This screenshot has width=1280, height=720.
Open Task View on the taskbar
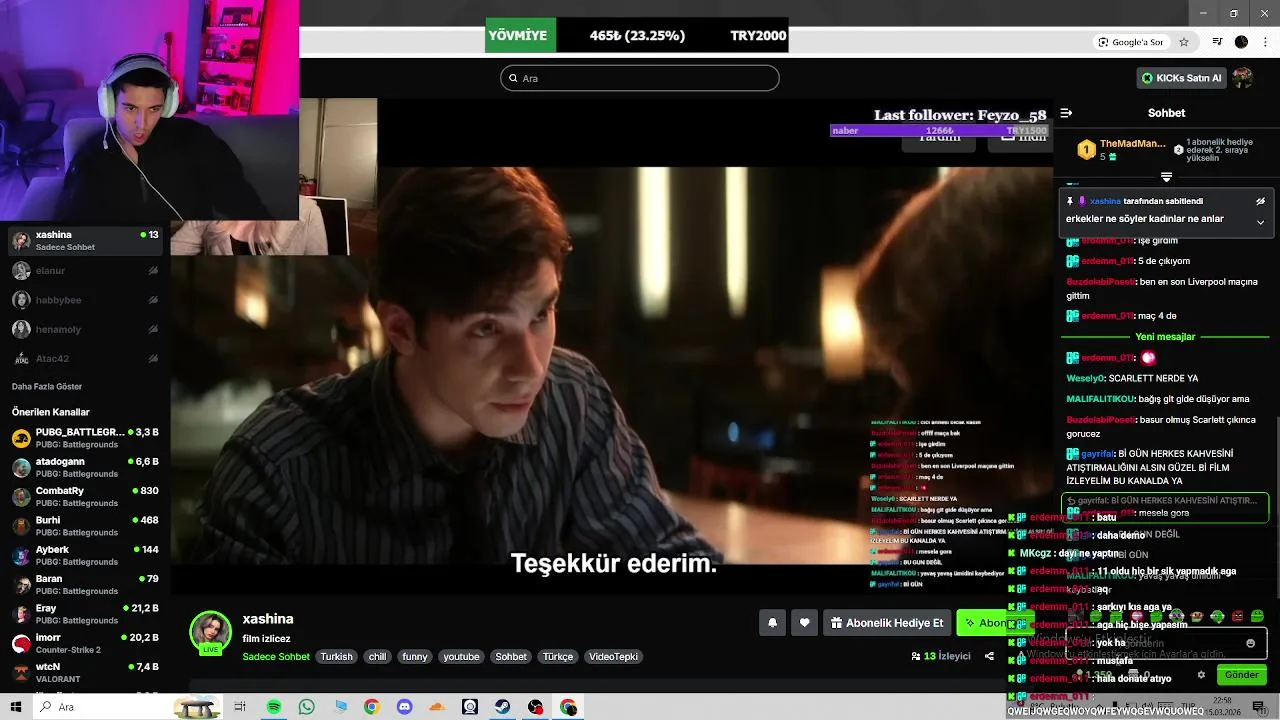(240, 707)
